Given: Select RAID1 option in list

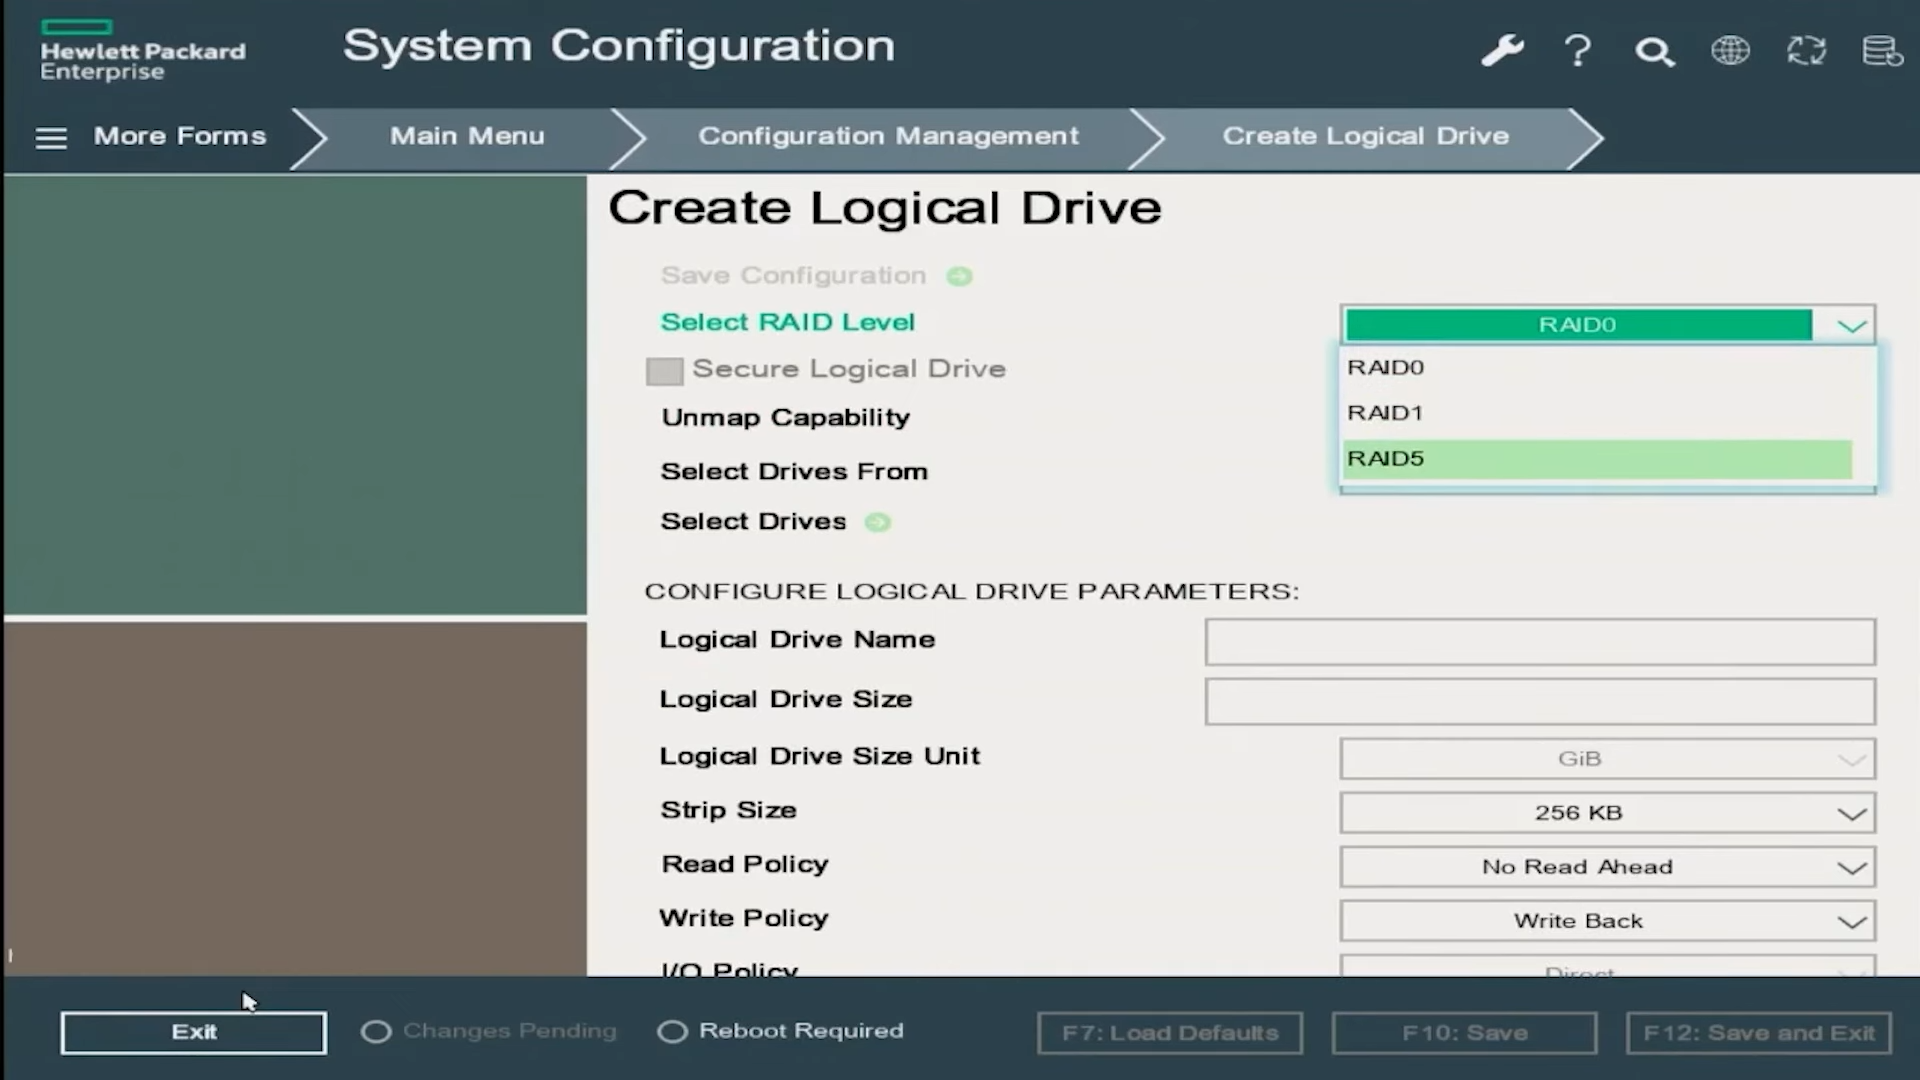Looking at the screenshot, I should click(1596, 413).
